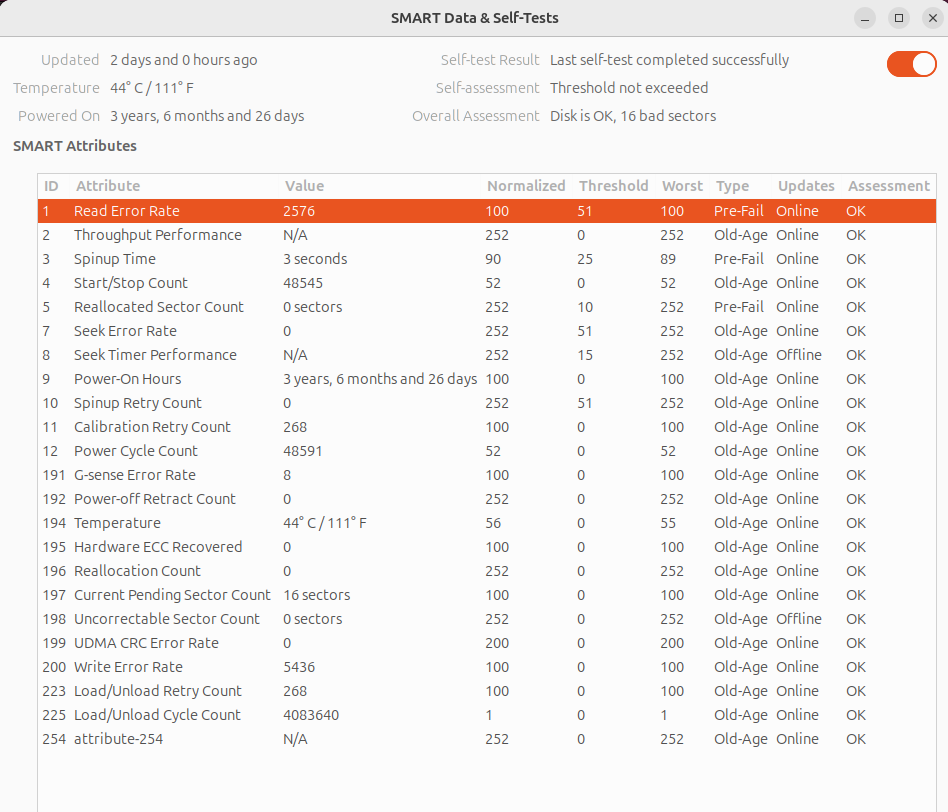Select the Reallocation Count row

click(x=487, y=571)
